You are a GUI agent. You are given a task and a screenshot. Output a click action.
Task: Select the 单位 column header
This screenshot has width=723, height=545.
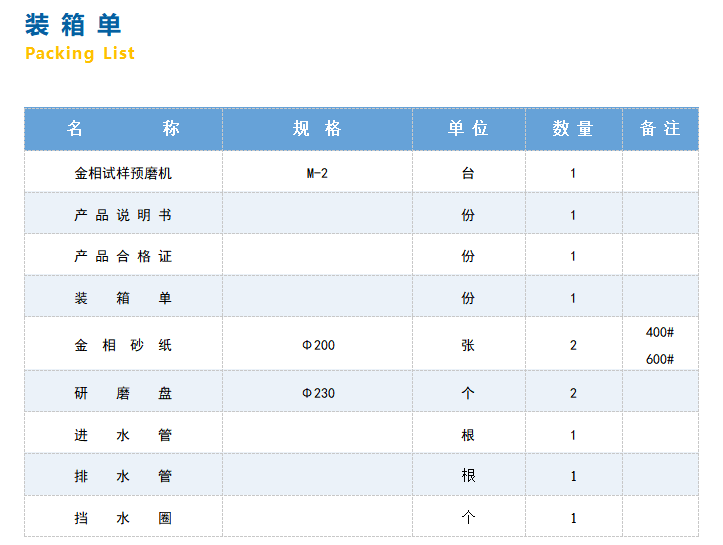point(468,129)
